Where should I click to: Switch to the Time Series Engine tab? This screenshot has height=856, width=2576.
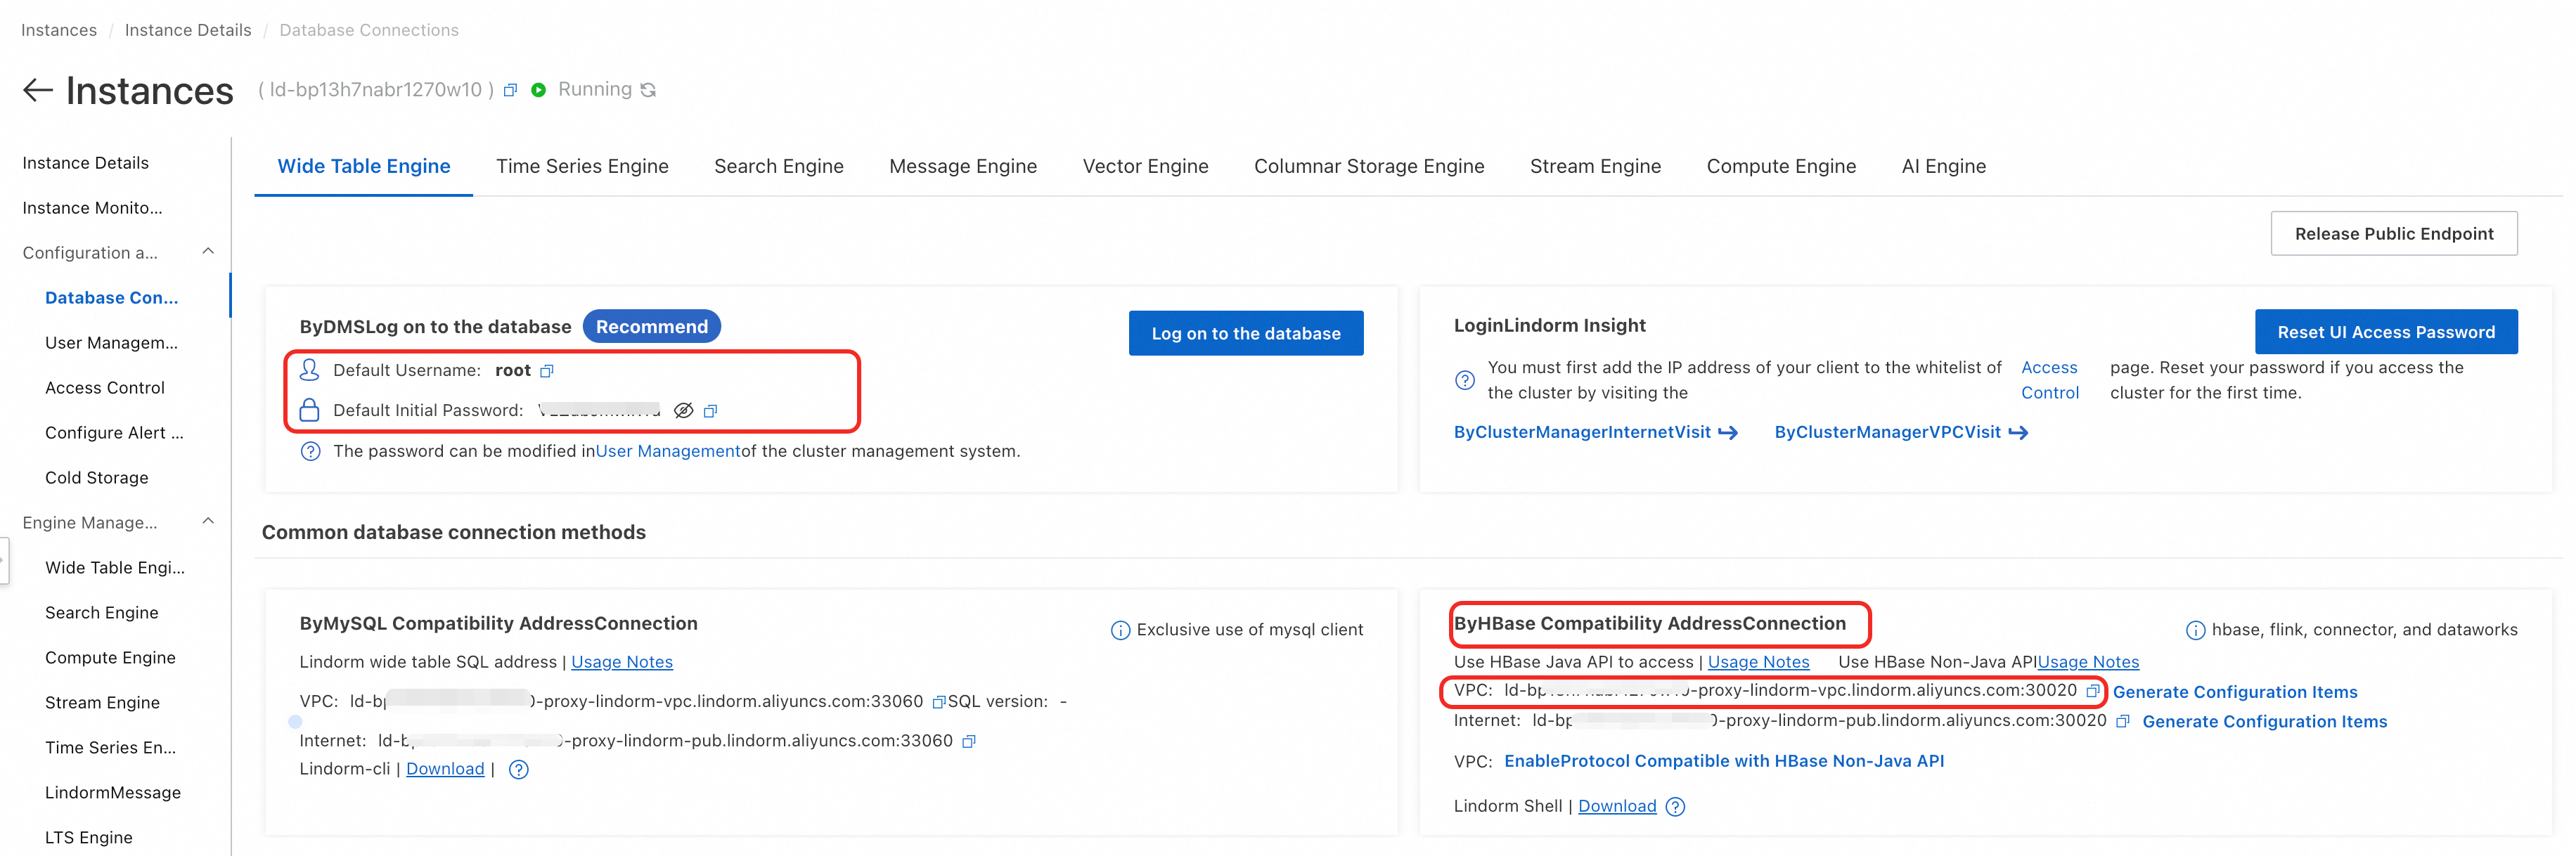pyautogui.click(x=582, y=166)
